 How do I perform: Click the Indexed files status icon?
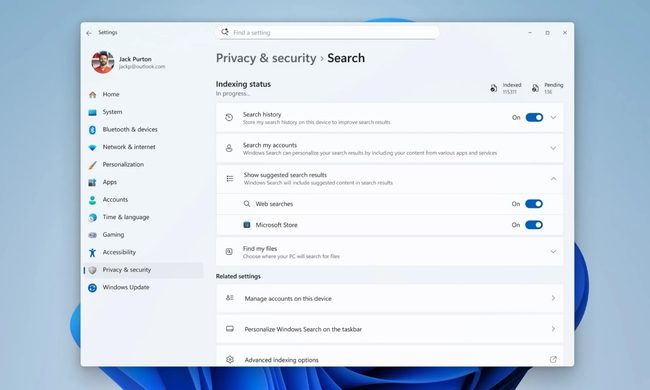(493, 88)
